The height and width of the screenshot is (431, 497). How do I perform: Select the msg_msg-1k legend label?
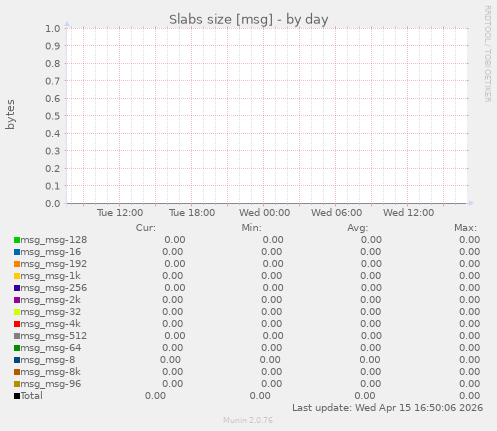coord(50,276)
